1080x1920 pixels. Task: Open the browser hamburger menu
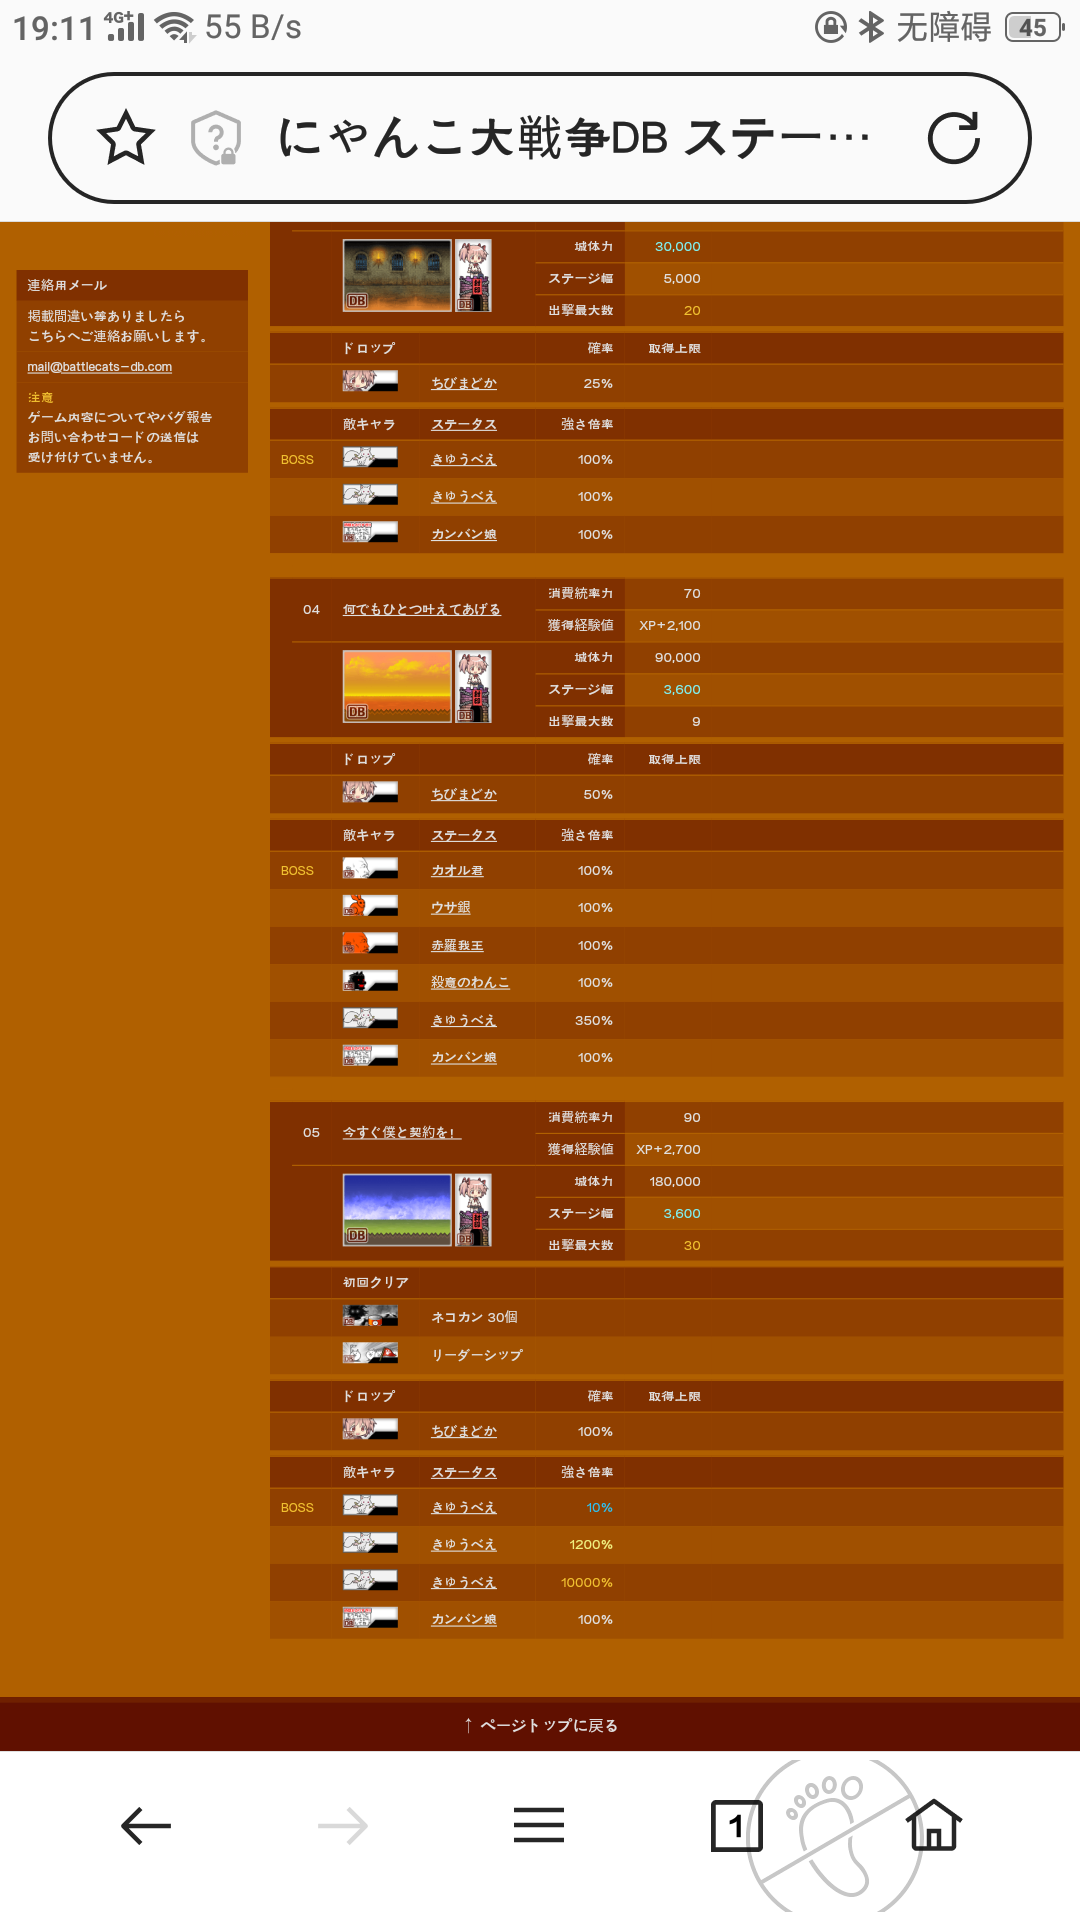click(539, 1826)
